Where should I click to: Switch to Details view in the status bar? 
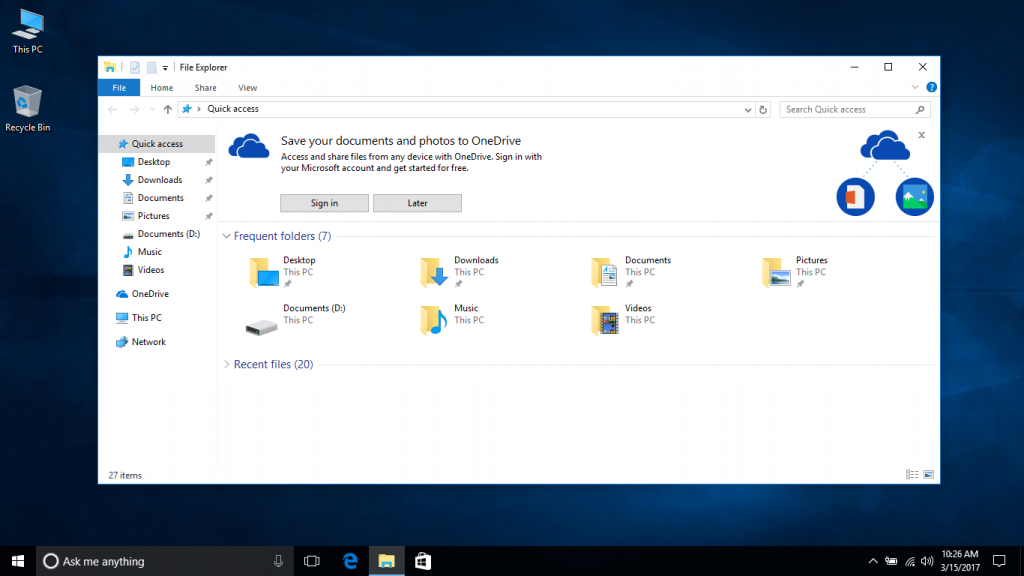click(x=911, y=473)
